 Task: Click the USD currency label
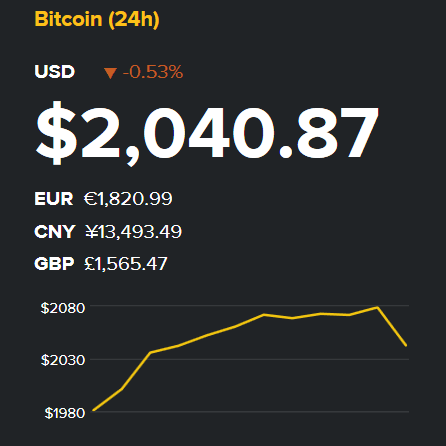tap(55, 72)
